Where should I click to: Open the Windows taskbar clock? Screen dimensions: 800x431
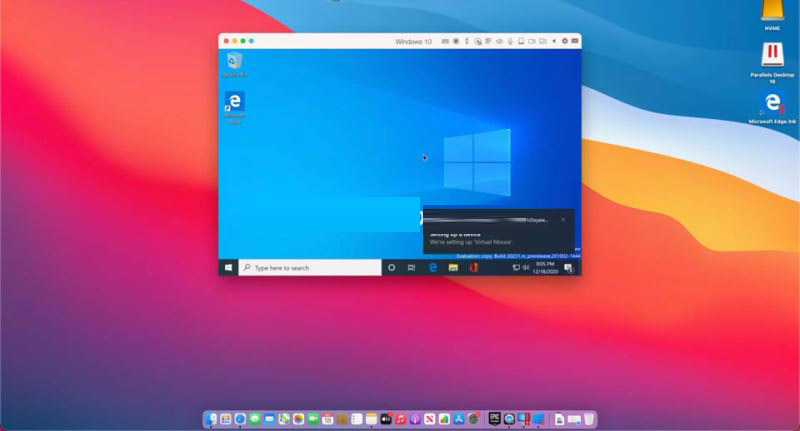(545, 268)
